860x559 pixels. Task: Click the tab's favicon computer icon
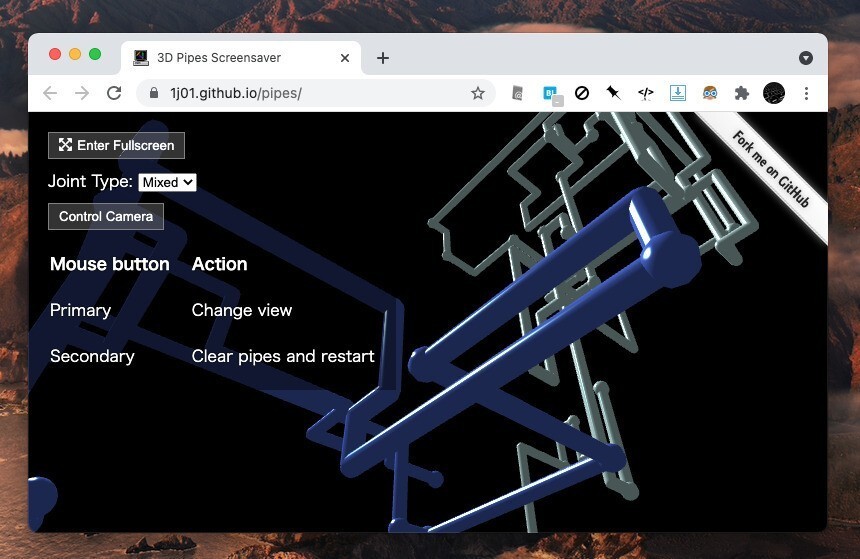[141, 58]
